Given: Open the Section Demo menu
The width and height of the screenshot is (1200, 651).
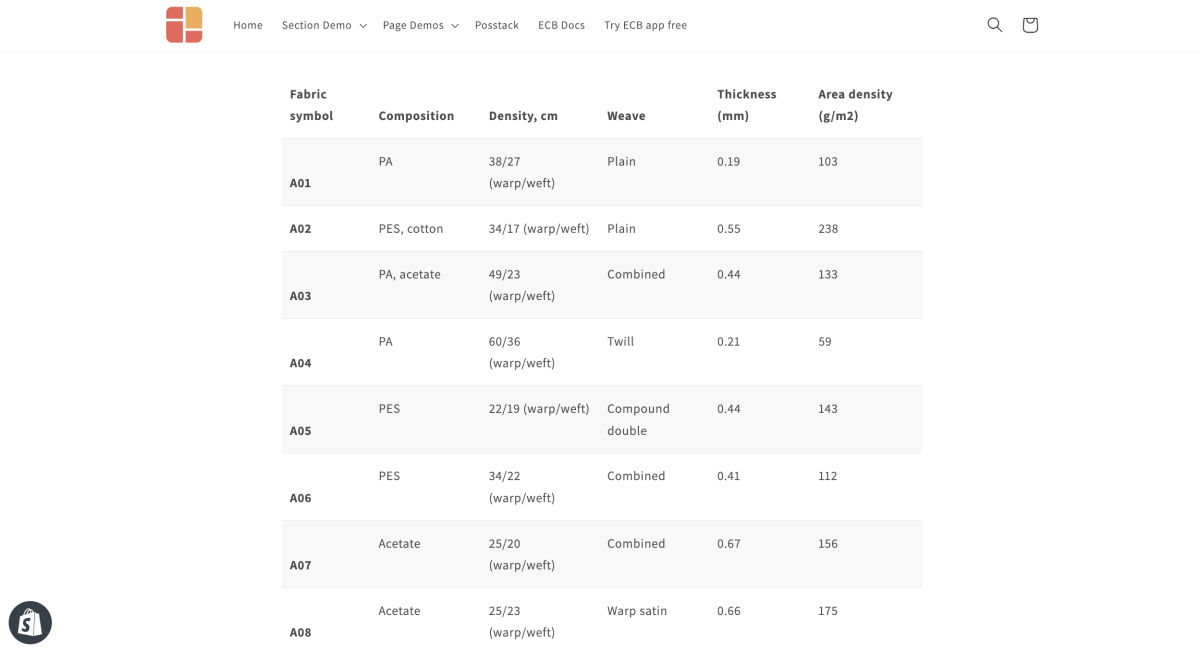Looking at the screenshot, I should (315, 25).
